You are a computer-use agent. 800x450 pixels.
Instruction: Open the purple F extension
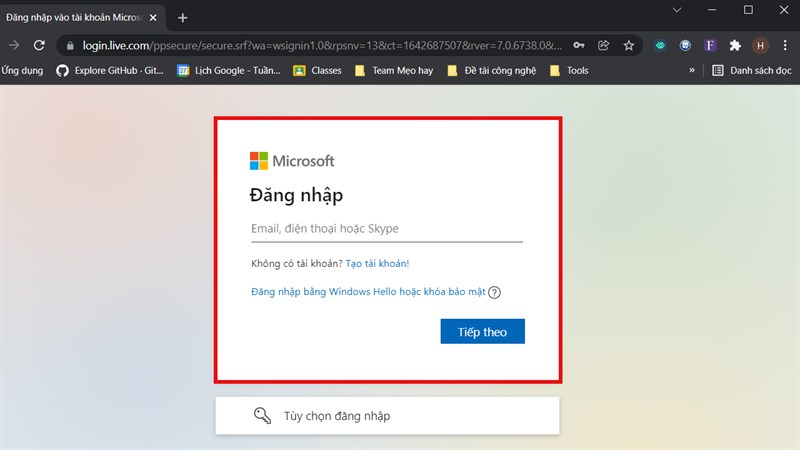click(x=710, y=45)
